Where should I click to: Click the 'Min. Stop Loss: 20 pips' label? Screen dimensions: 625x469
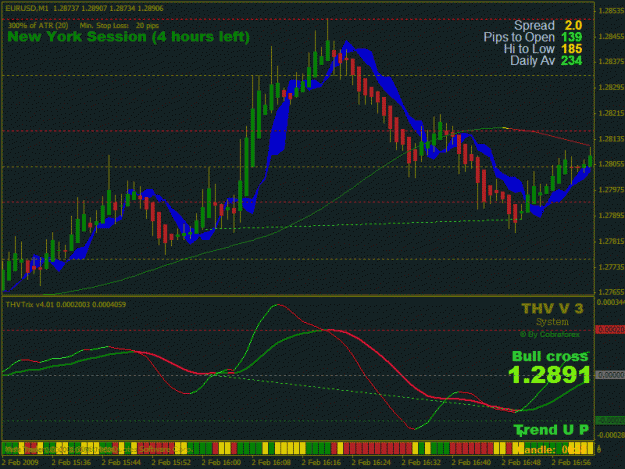pos(119,26)
